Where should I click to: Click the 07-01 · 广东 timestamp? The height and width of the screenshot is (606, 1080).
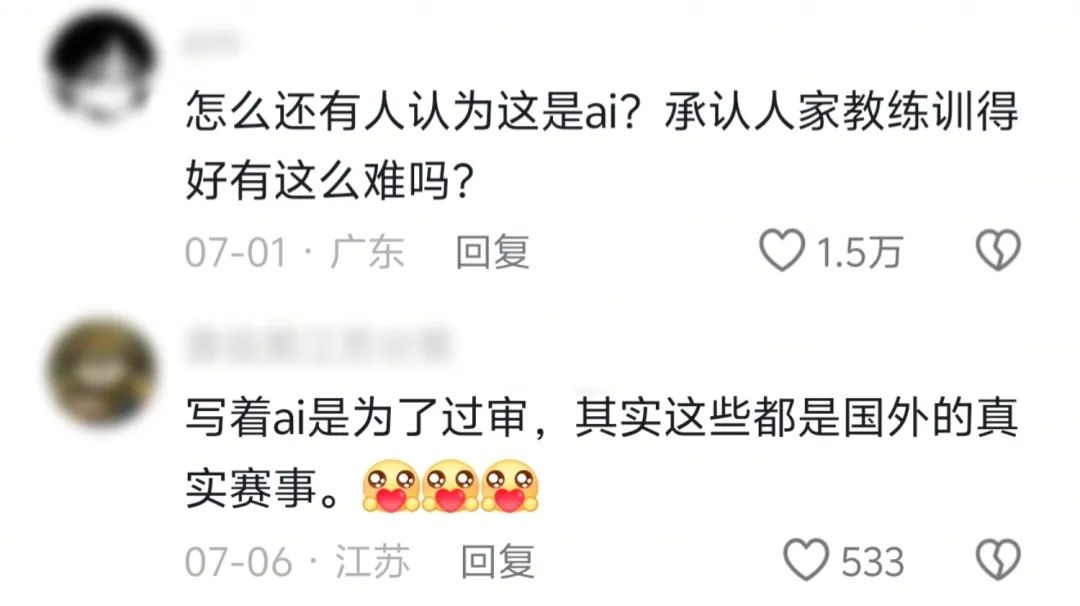tap(294, 252)
